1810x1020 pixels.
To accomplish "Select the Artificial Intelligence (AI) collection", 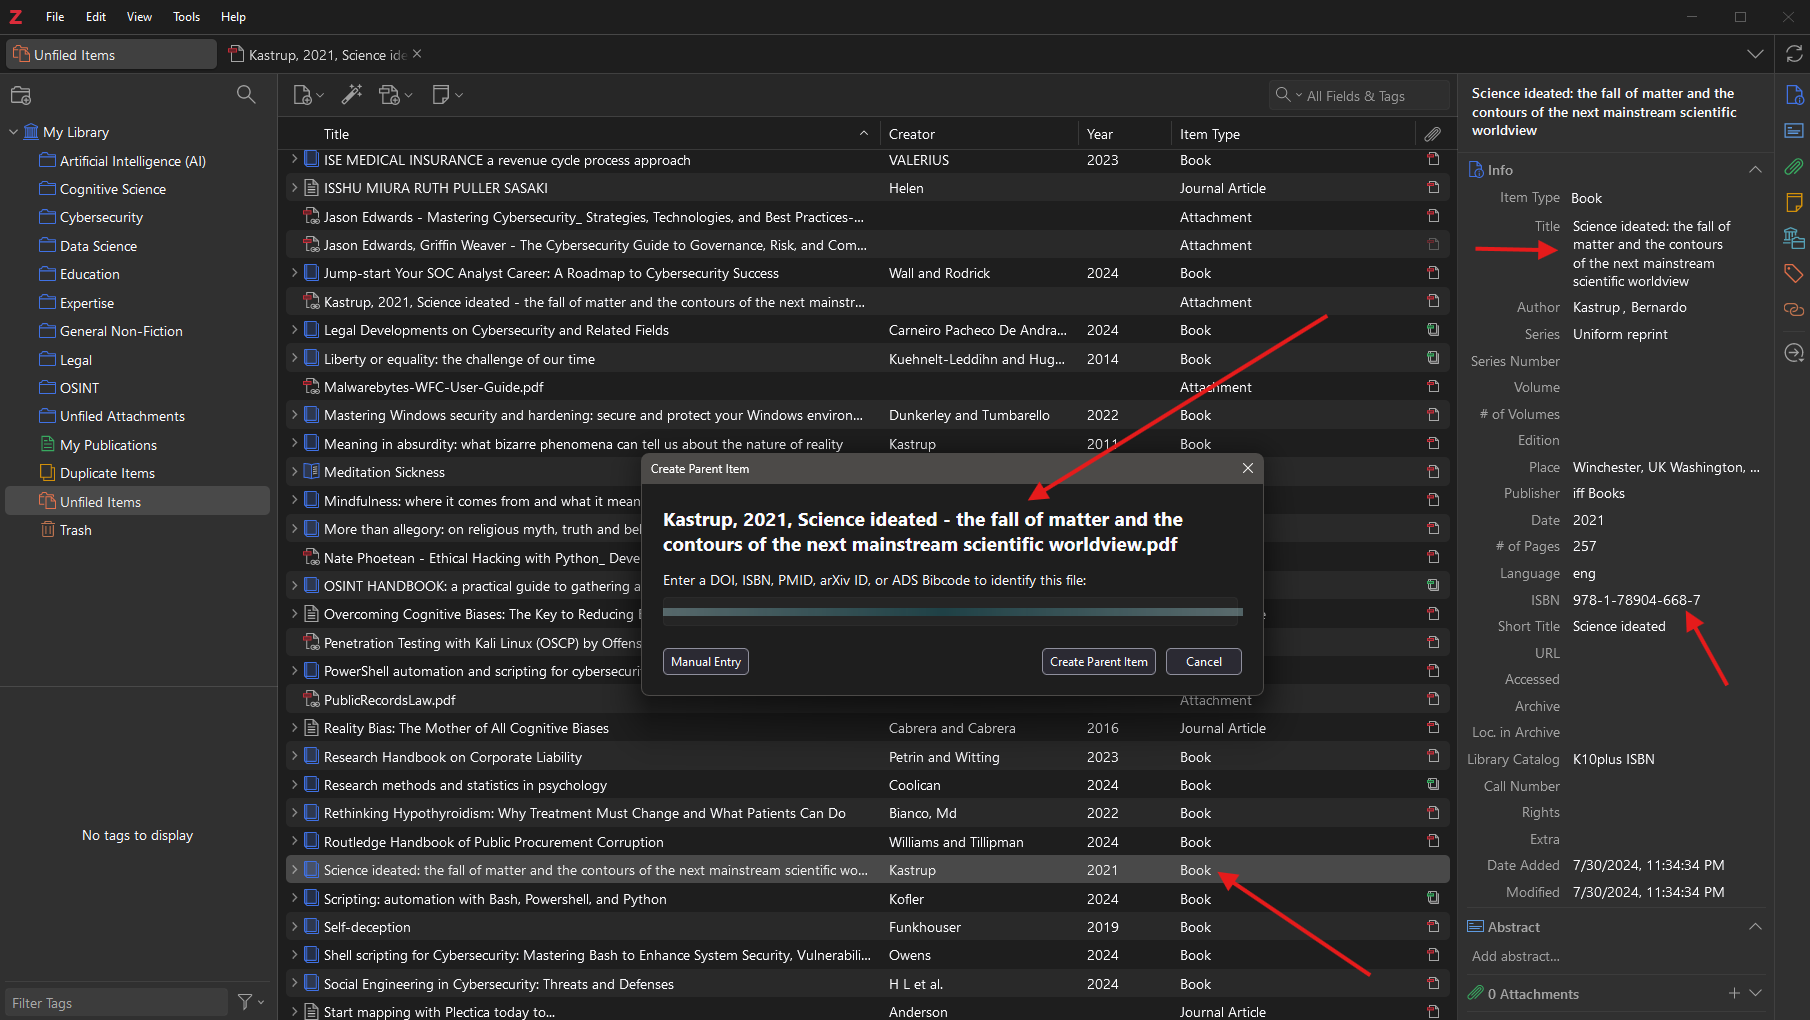I will tap(133, 161).
